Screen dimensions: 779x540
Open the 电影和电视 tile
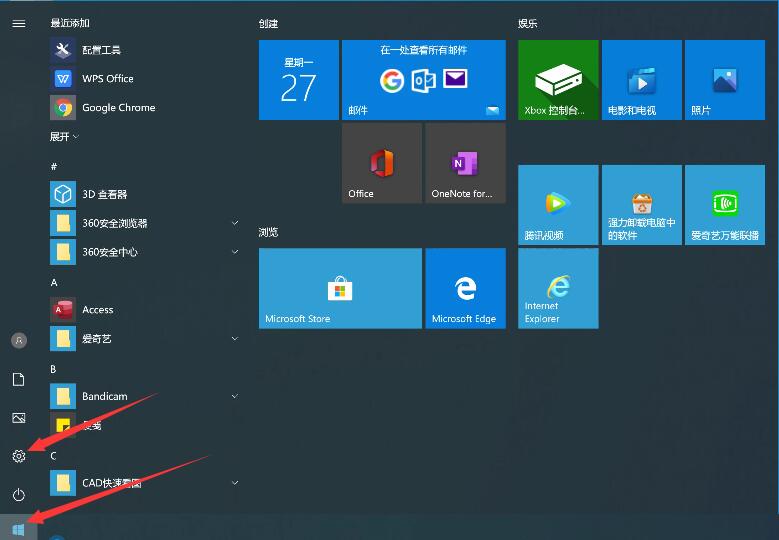642,80
